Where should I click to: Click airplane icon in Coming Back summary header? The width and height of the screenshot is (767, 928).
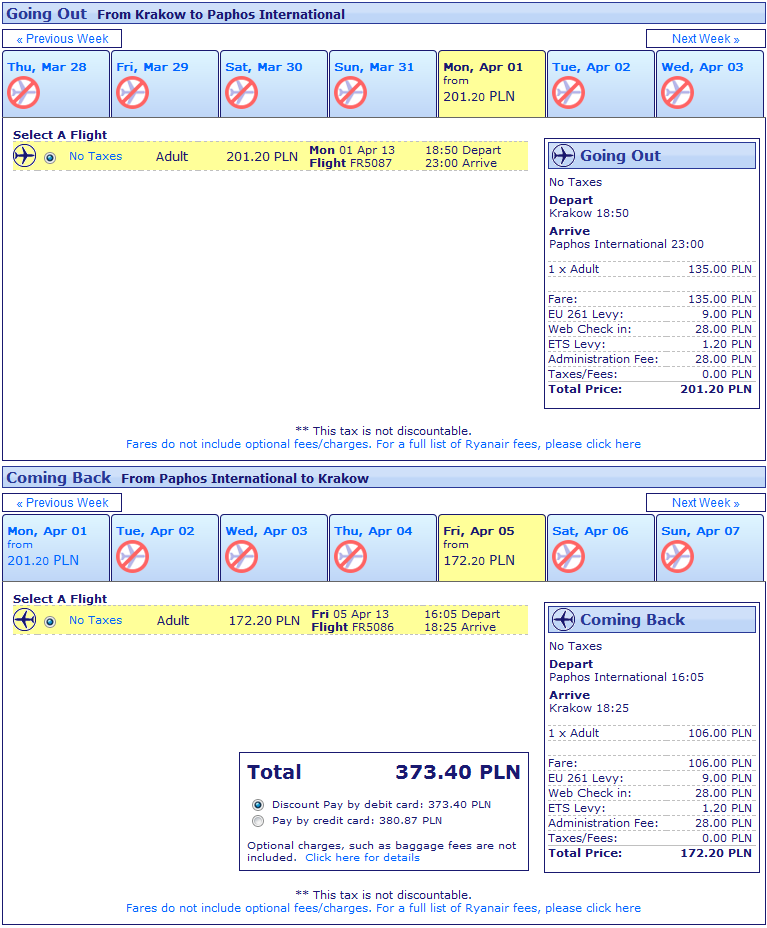[564, 620]
